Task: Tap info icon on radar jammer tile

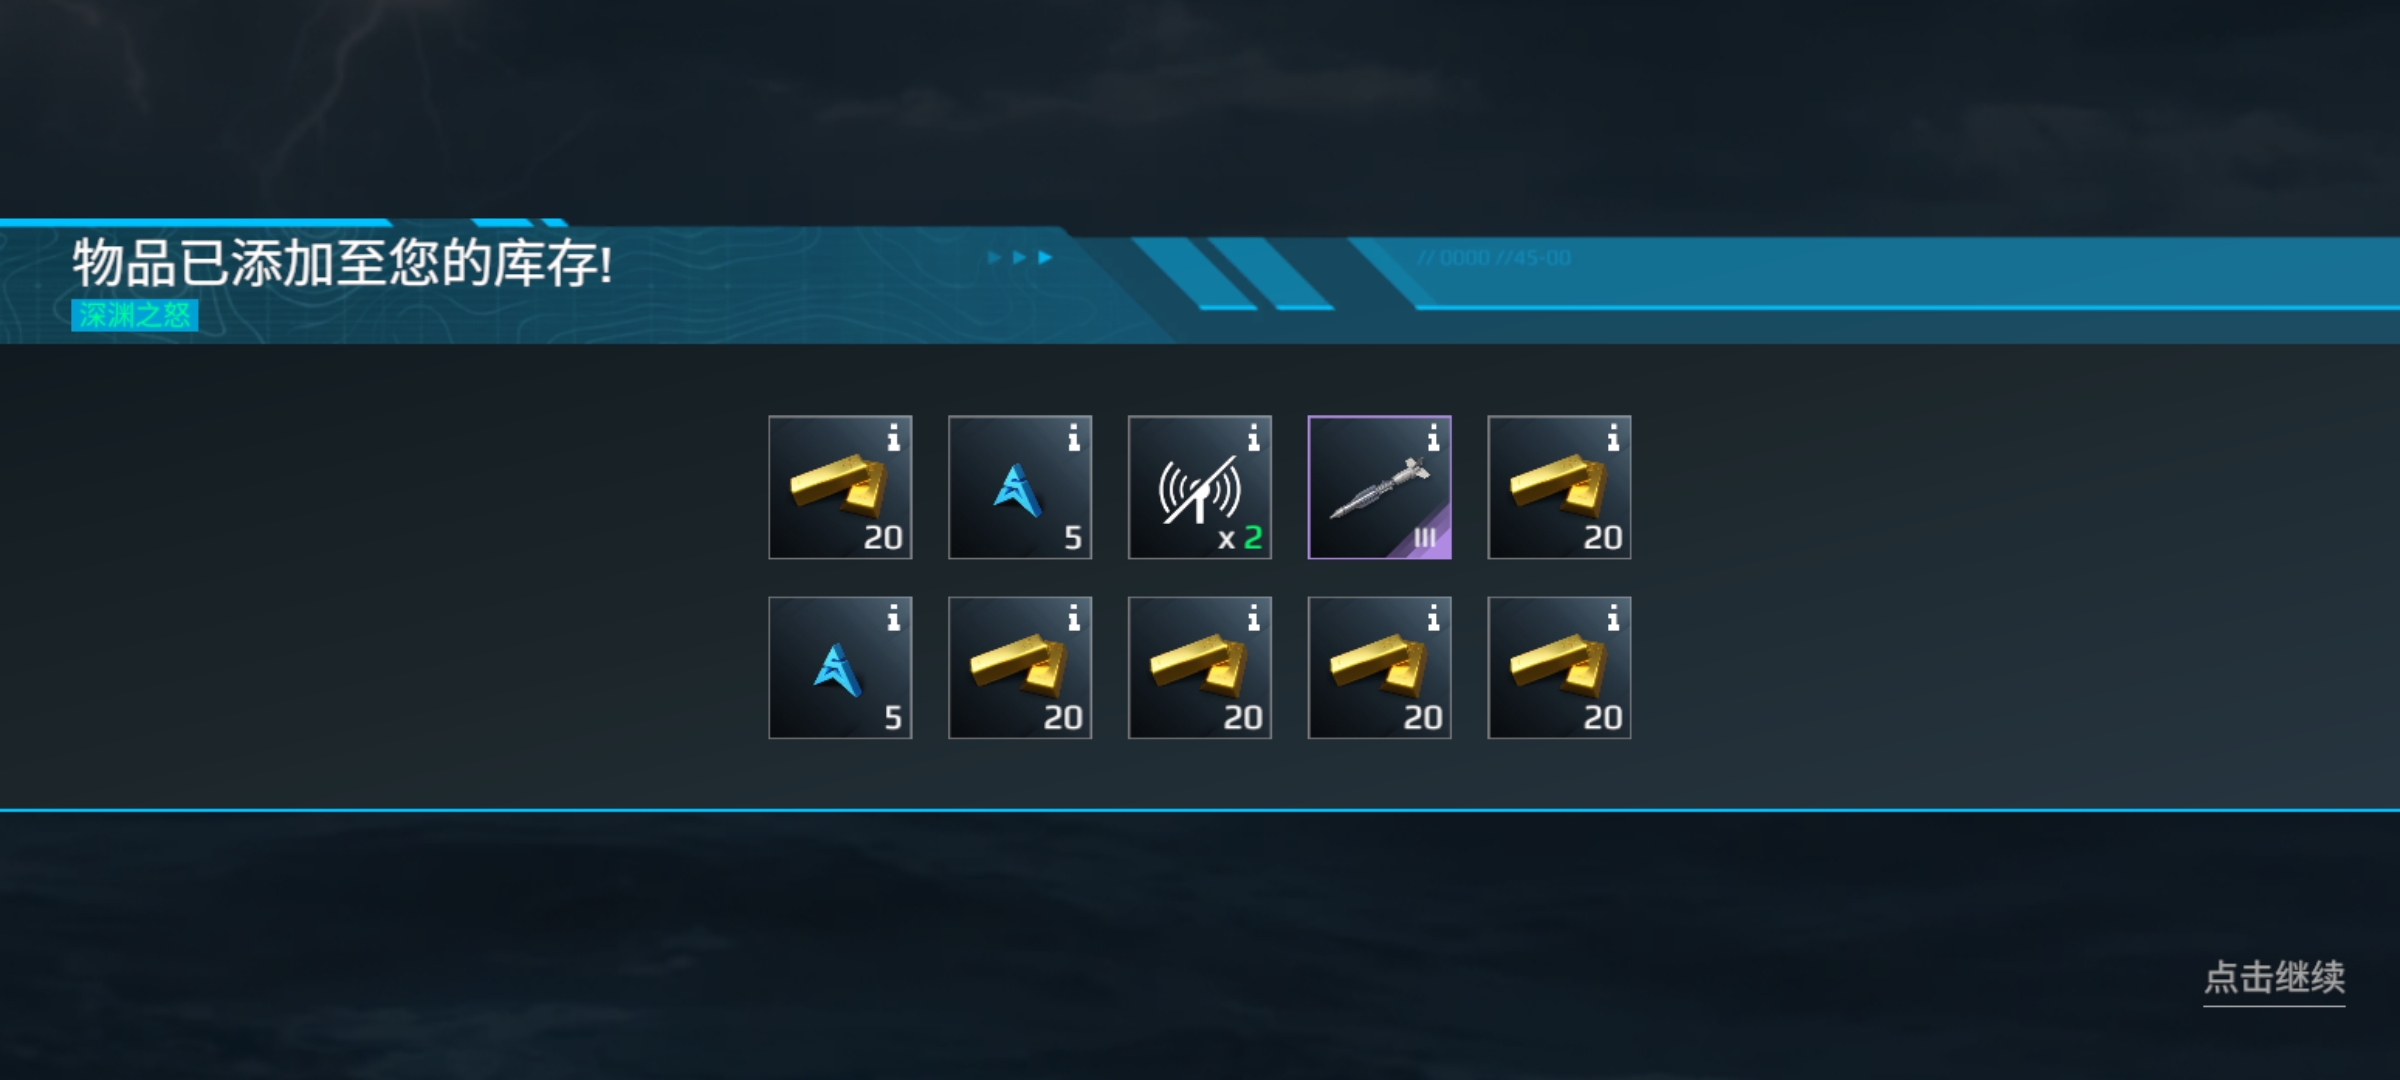Action: [x=1253, y=437]
